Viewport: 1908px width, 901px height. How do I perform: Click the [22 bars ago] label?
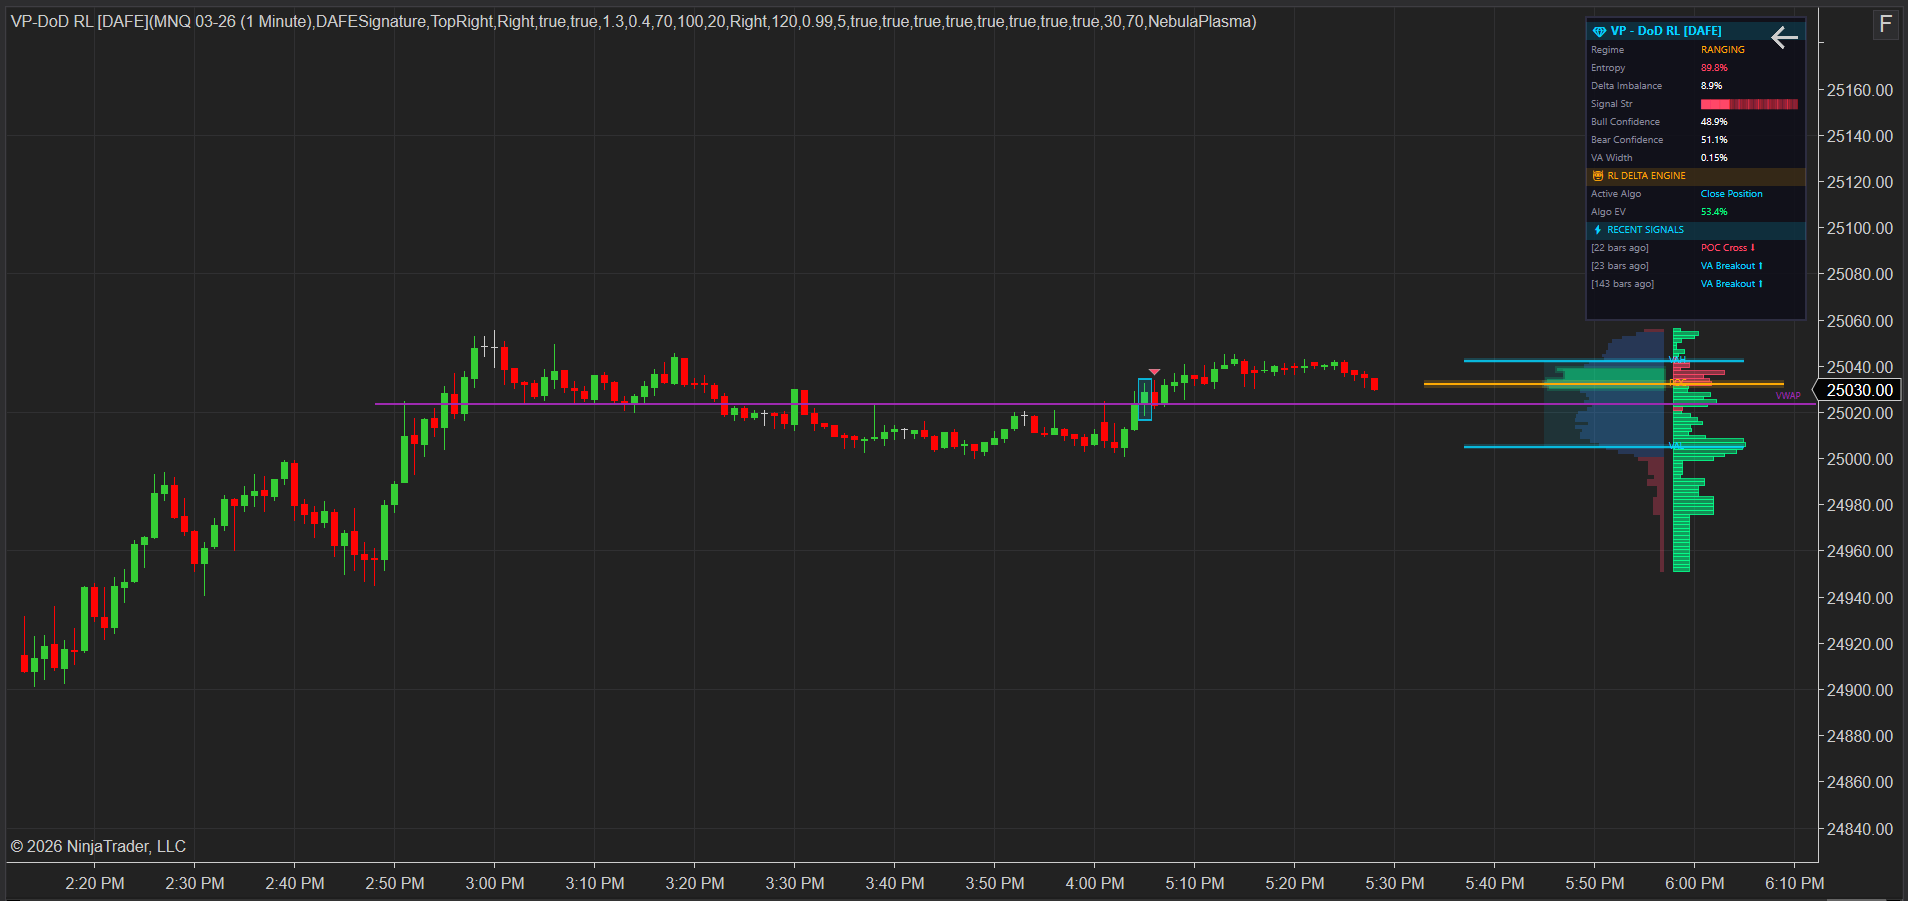(1620, 248)
